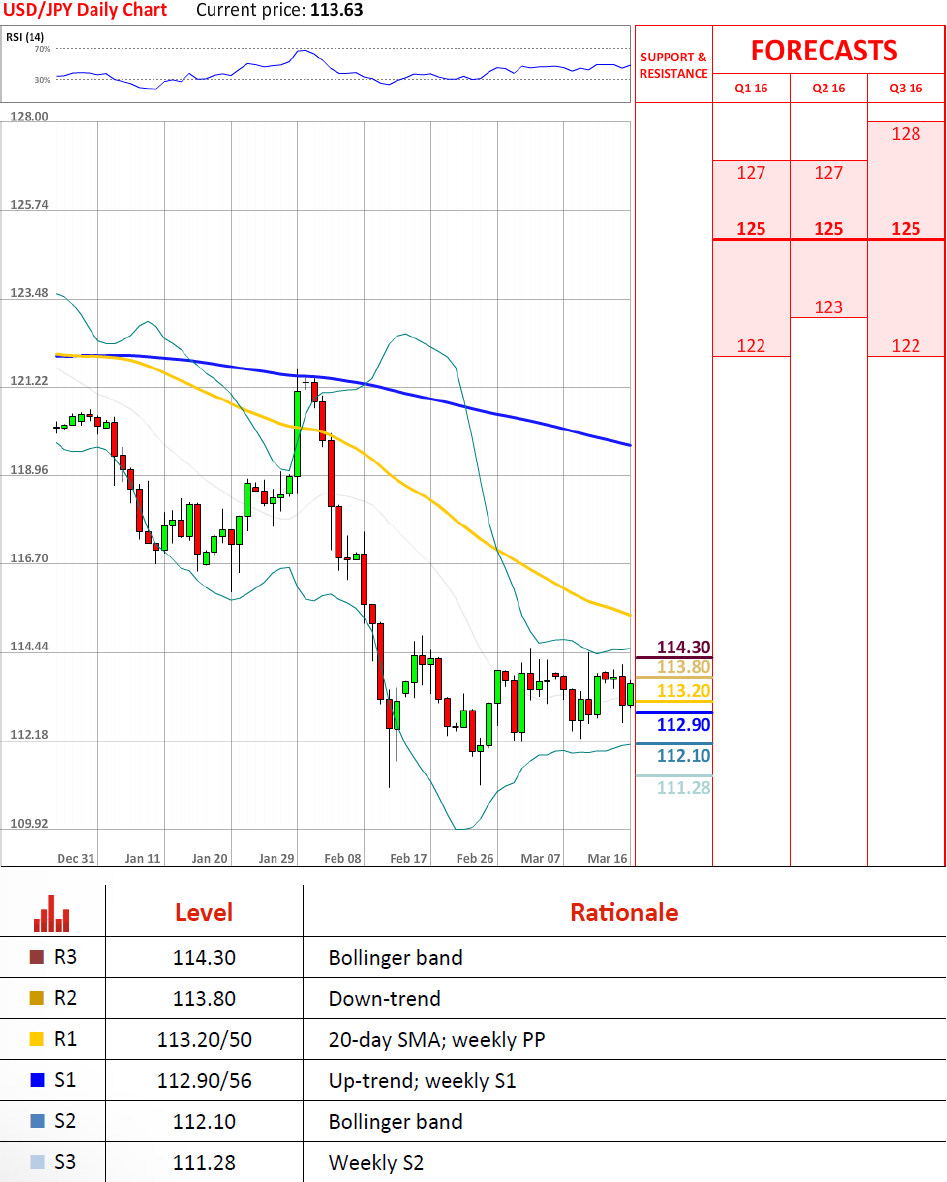
Task: Click the Mar 16 date label
Action: (607, 859)
